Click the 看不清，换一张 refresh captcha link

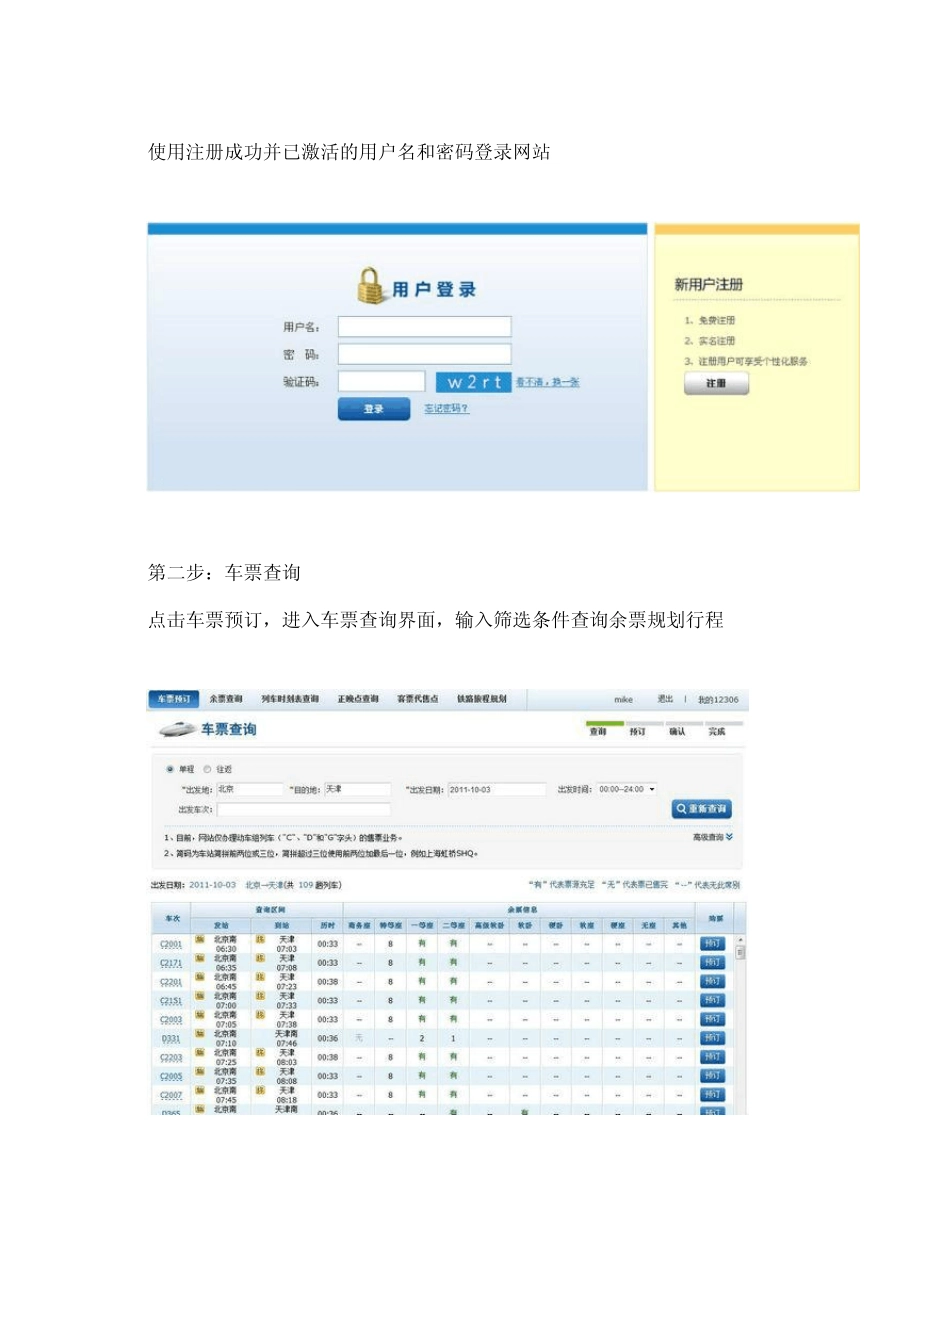pos(547,382)
